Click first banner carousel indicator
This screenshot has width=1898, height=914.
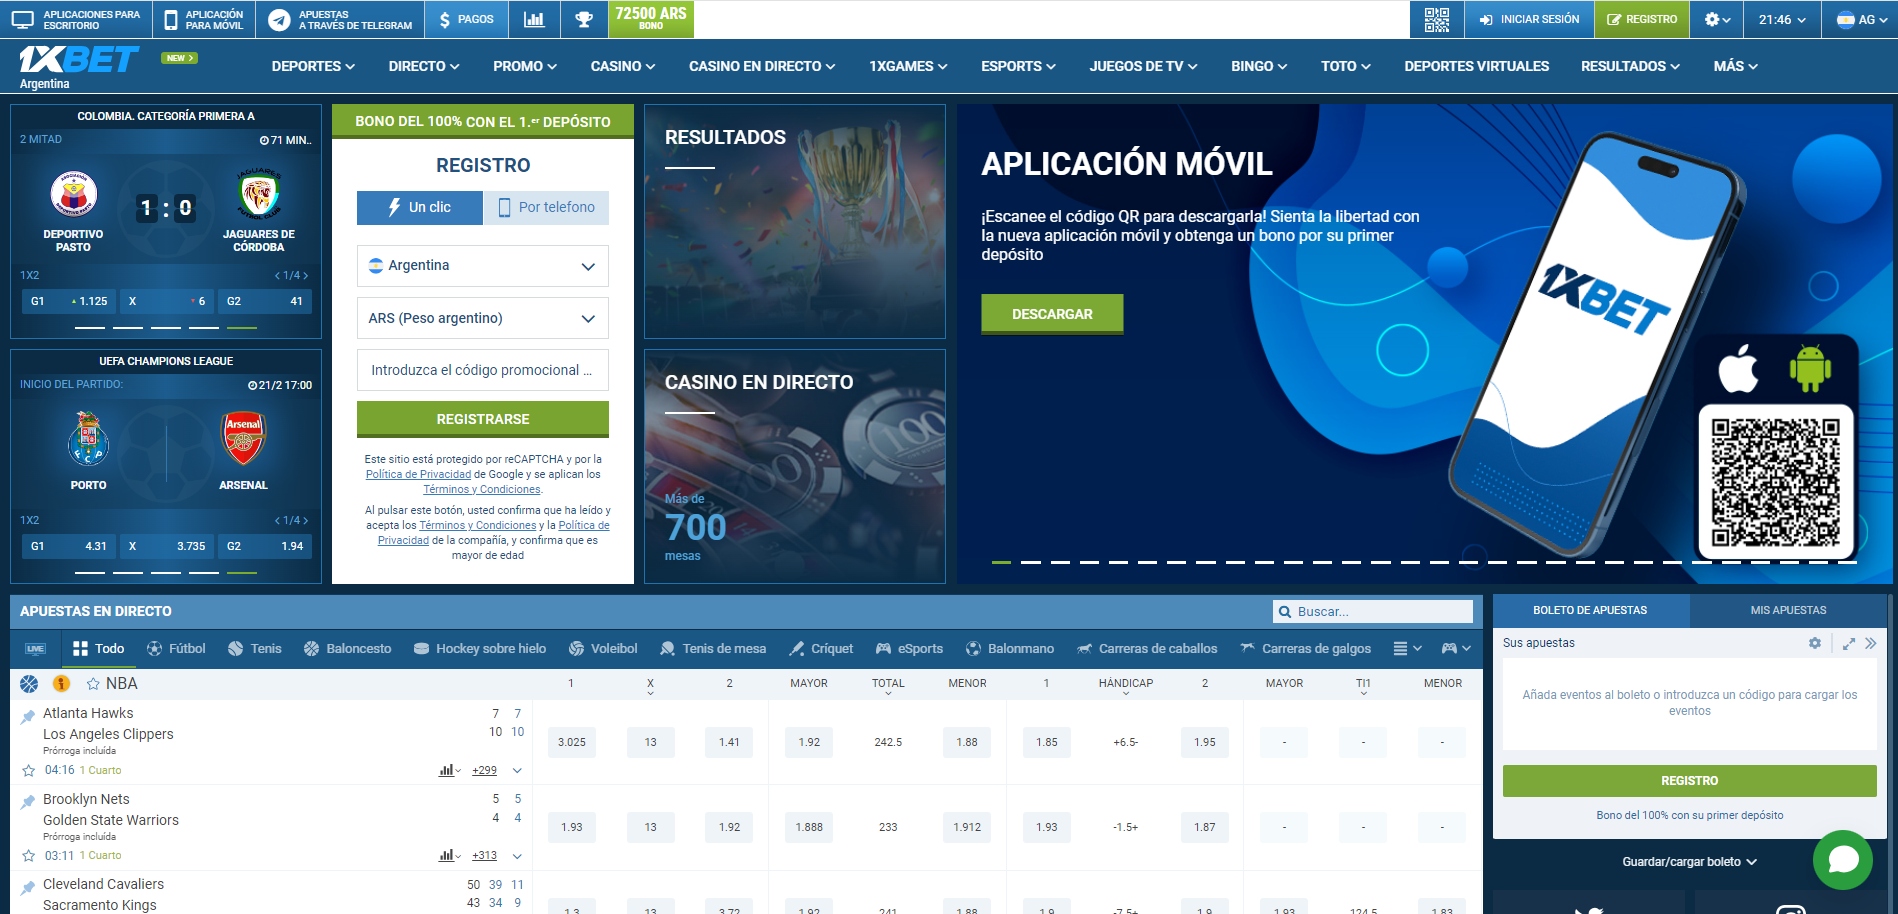coord(1001,562)
